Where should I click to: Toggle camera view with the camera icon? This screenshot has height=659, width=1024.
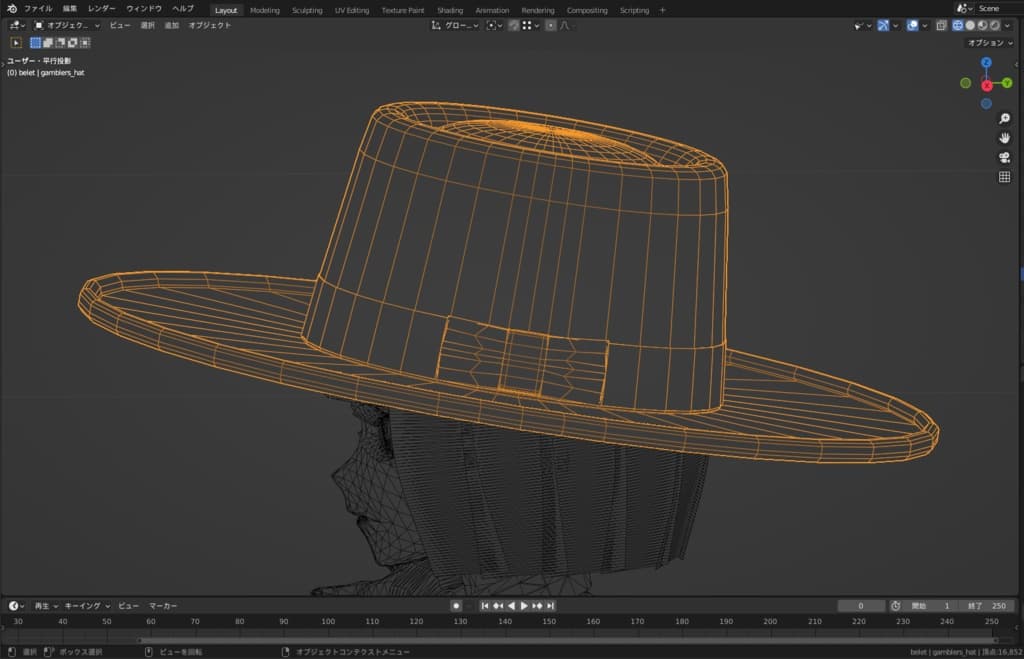(1004, 158)
